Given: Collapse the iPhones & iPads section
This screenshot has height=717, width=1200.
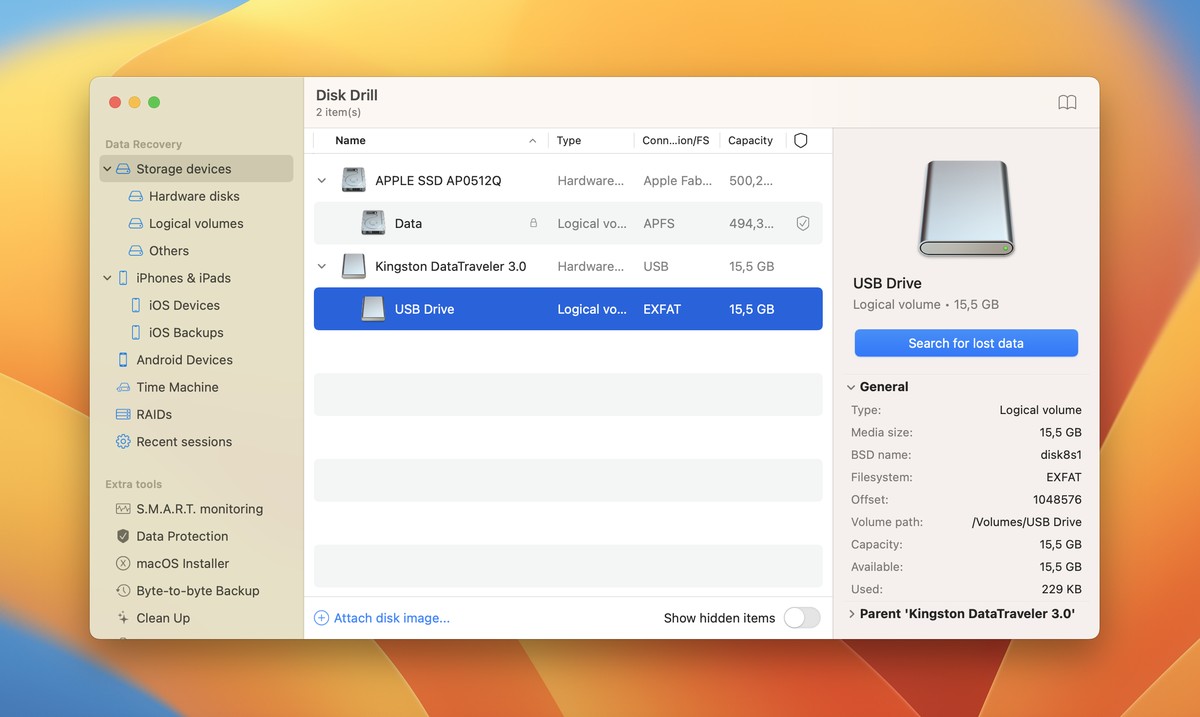Looking at the screenshot, I should (x=107, y=278).
